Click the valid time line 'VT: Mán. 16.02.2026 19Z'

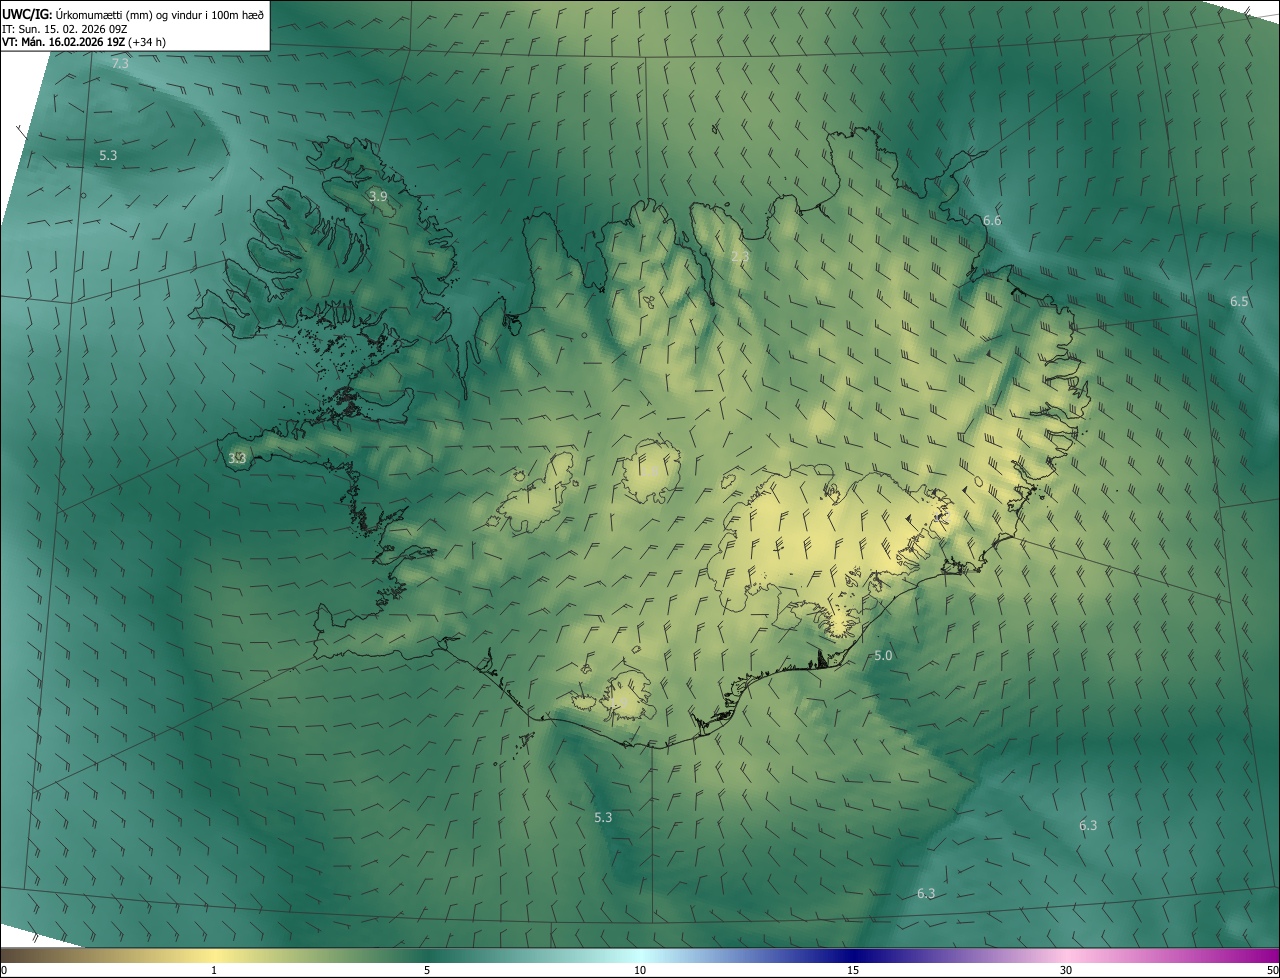point(64,42)
